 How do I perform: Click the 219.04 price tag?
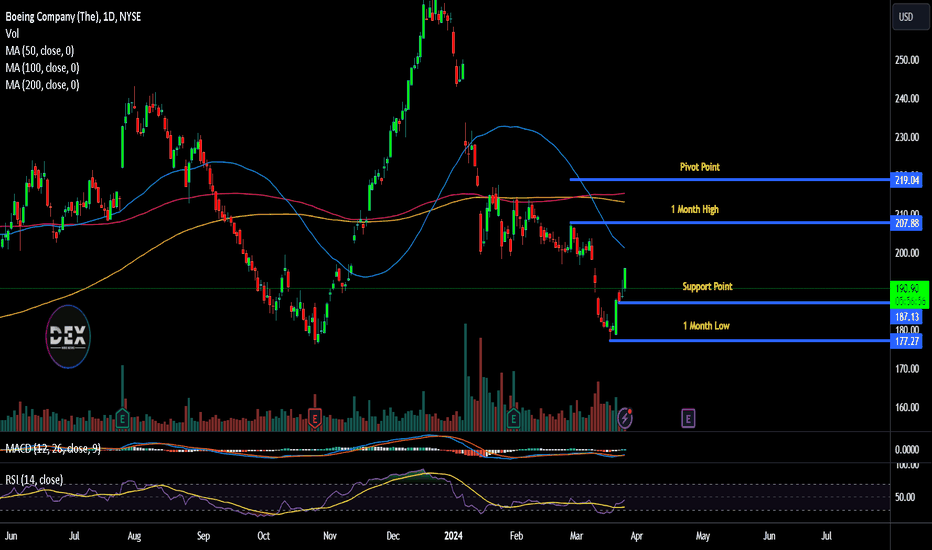[906, 180]
